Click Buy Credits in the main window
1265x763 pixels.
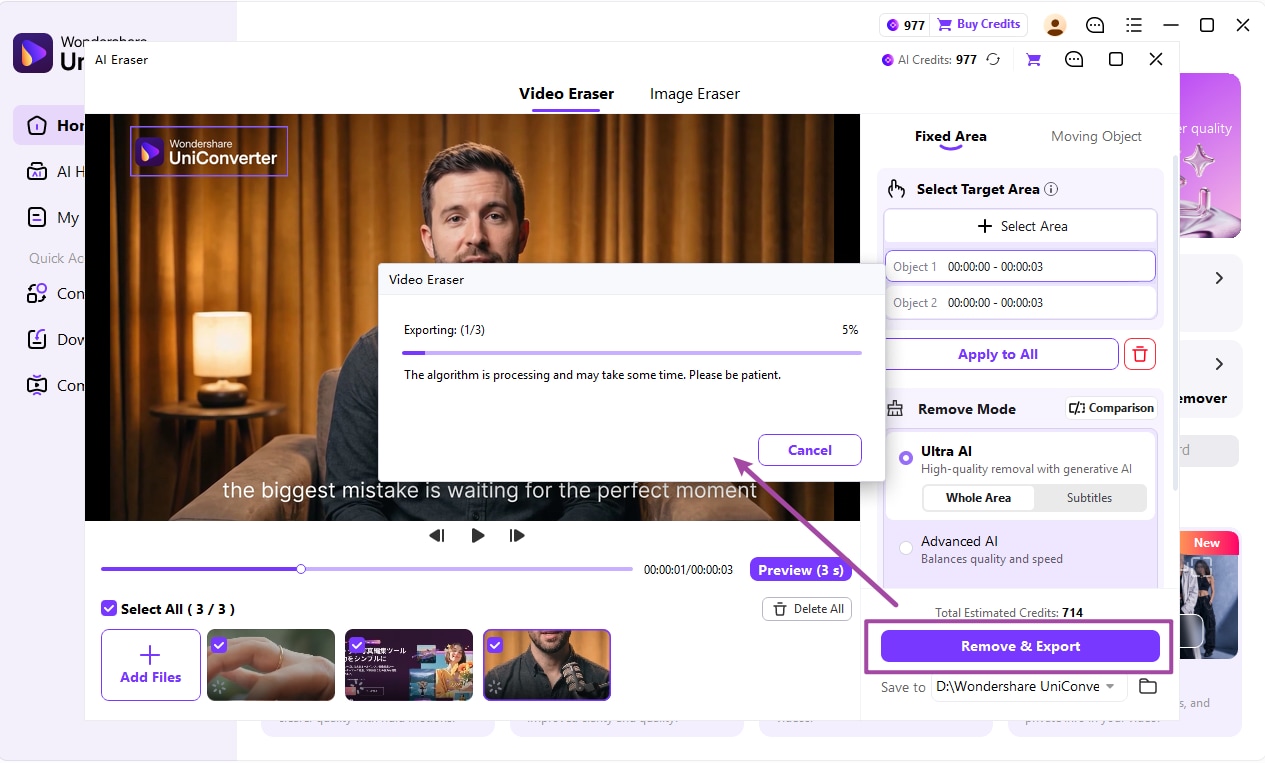coord(979,24)
